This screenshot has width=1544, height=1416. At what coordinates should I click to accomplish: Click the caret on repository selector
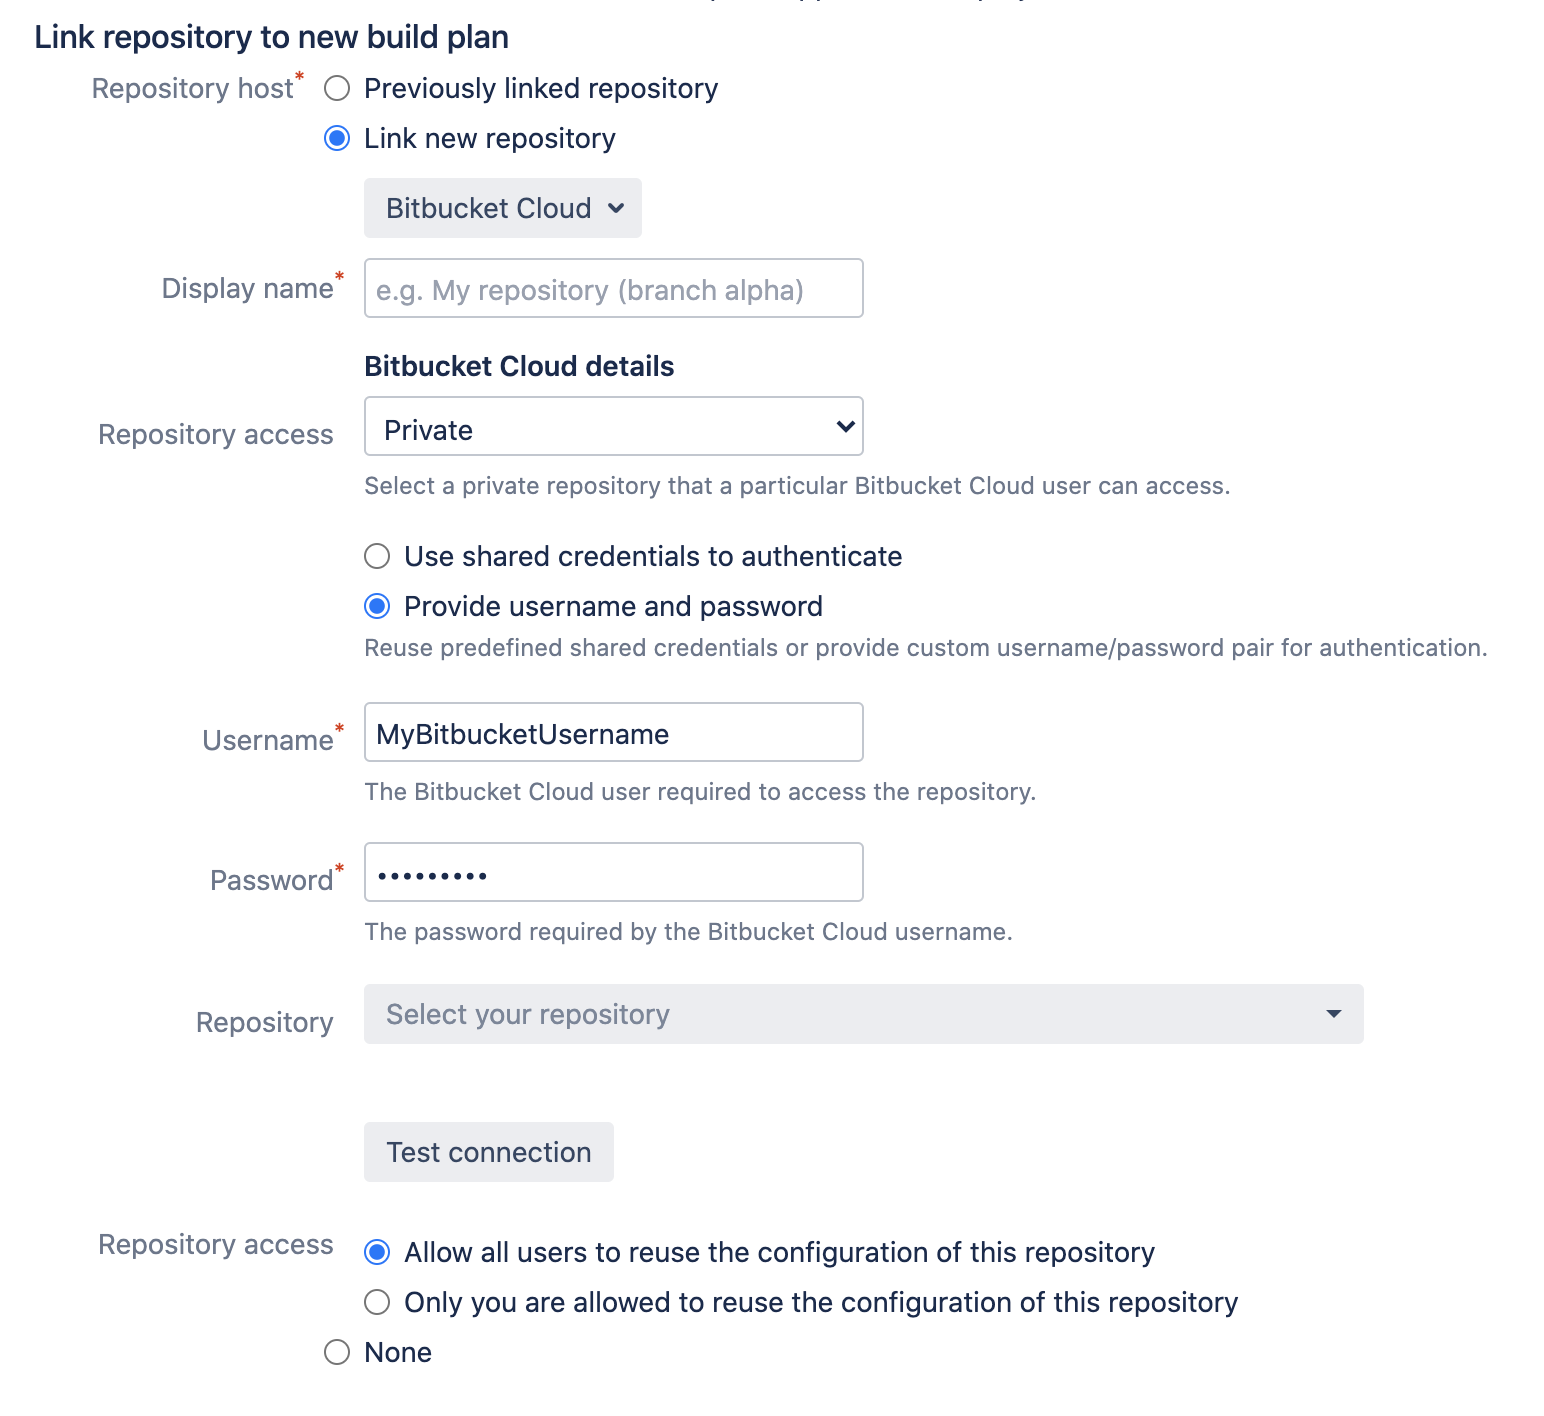[1333, 1014]
